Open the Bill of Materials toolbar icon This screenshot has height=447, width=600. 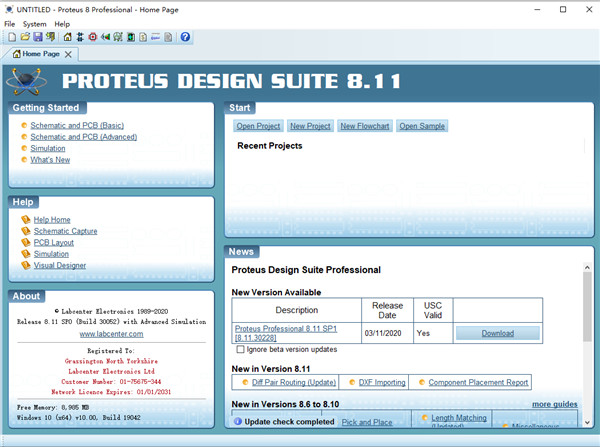click(143, 37)
